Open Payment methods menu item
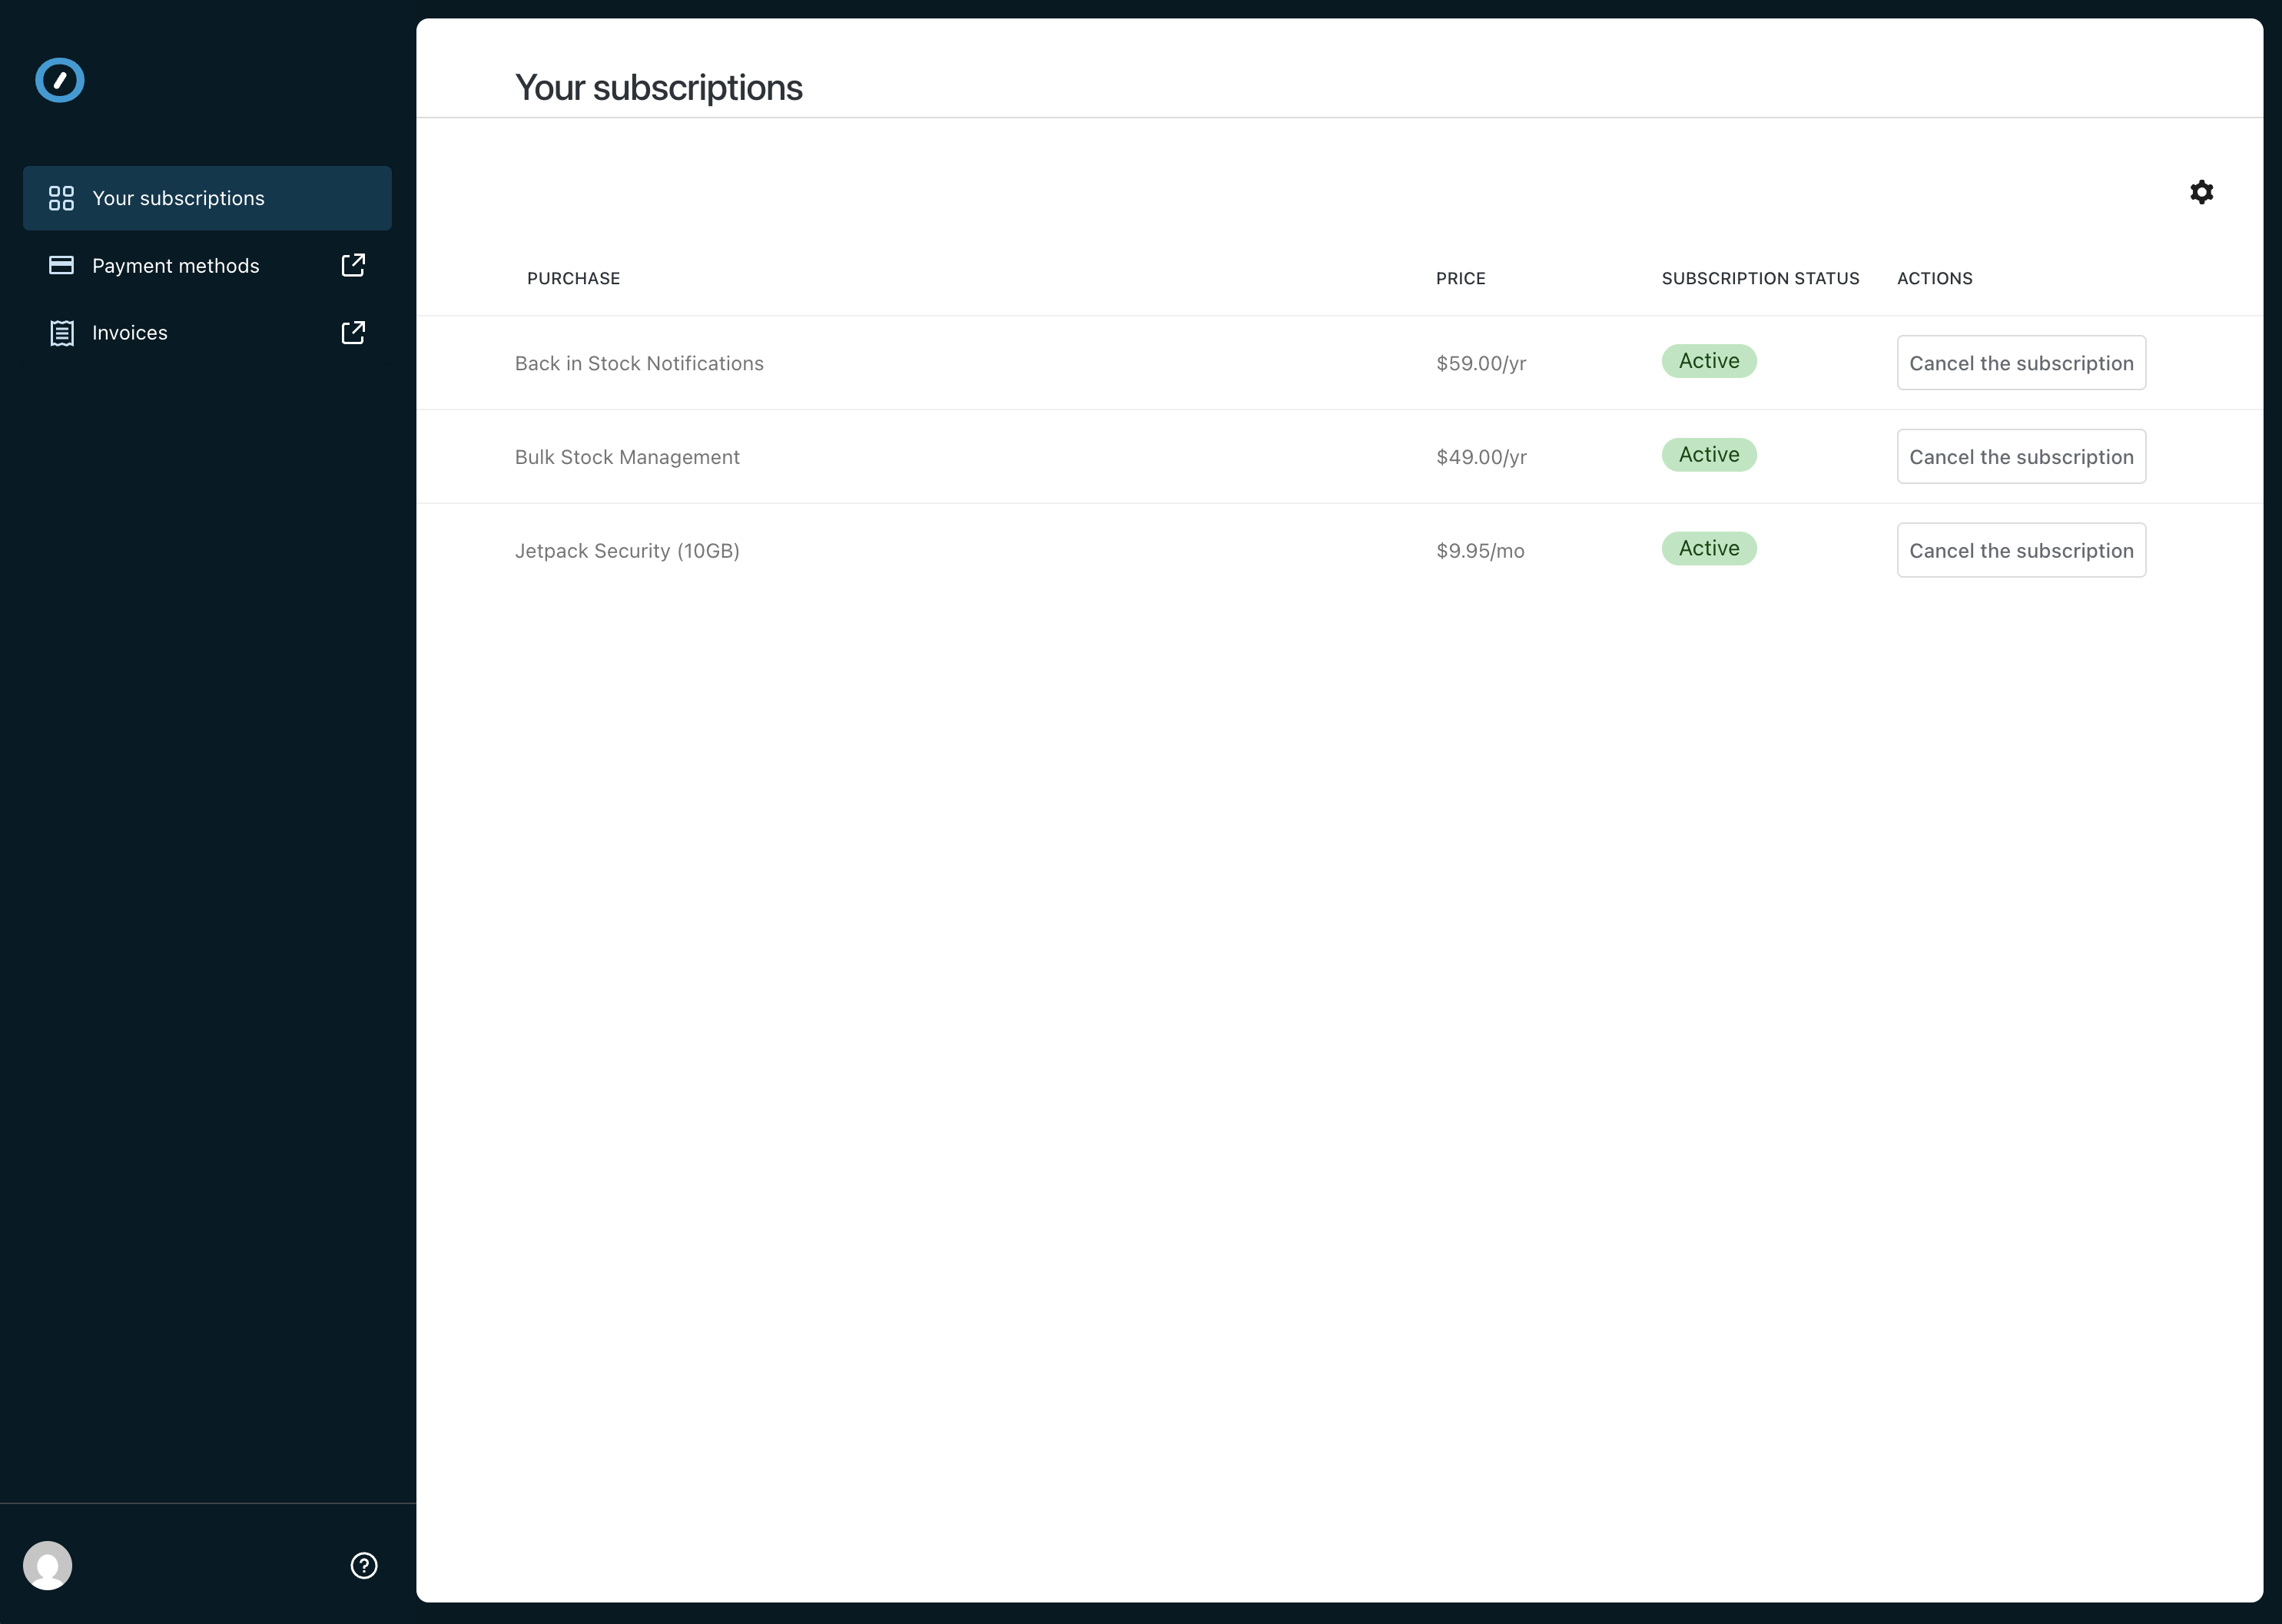The image size is (2282, 1624). pos(175,266)
